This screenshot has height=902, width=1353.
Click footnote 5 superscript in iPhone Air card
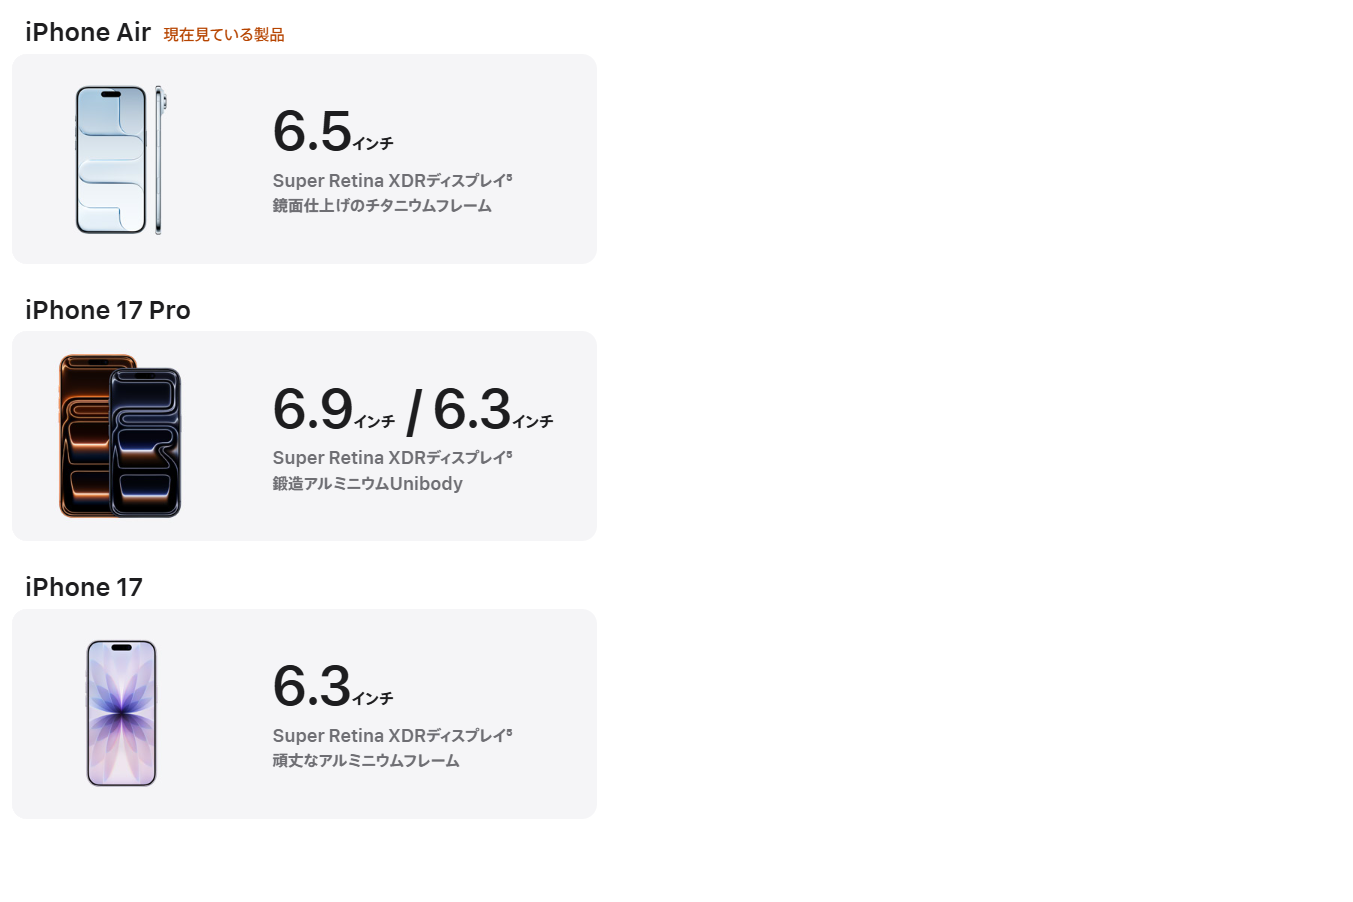click(x=509, y=178)
